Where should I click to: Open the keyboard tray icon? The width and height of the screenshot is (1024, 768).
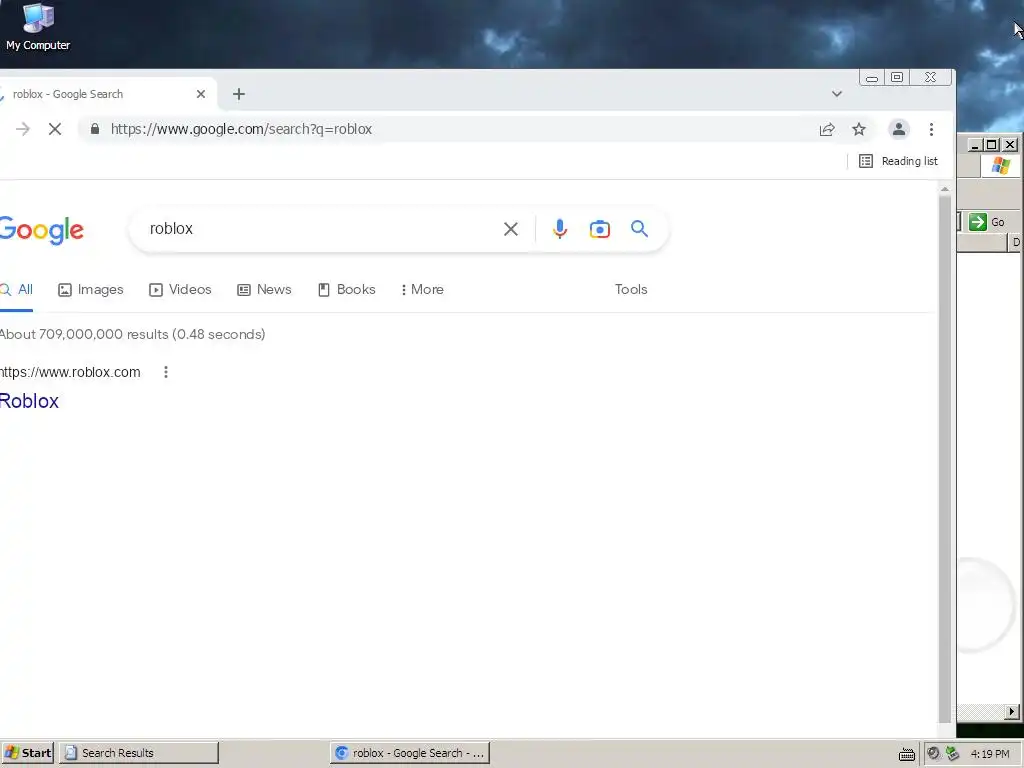click(x=906, y=754)
